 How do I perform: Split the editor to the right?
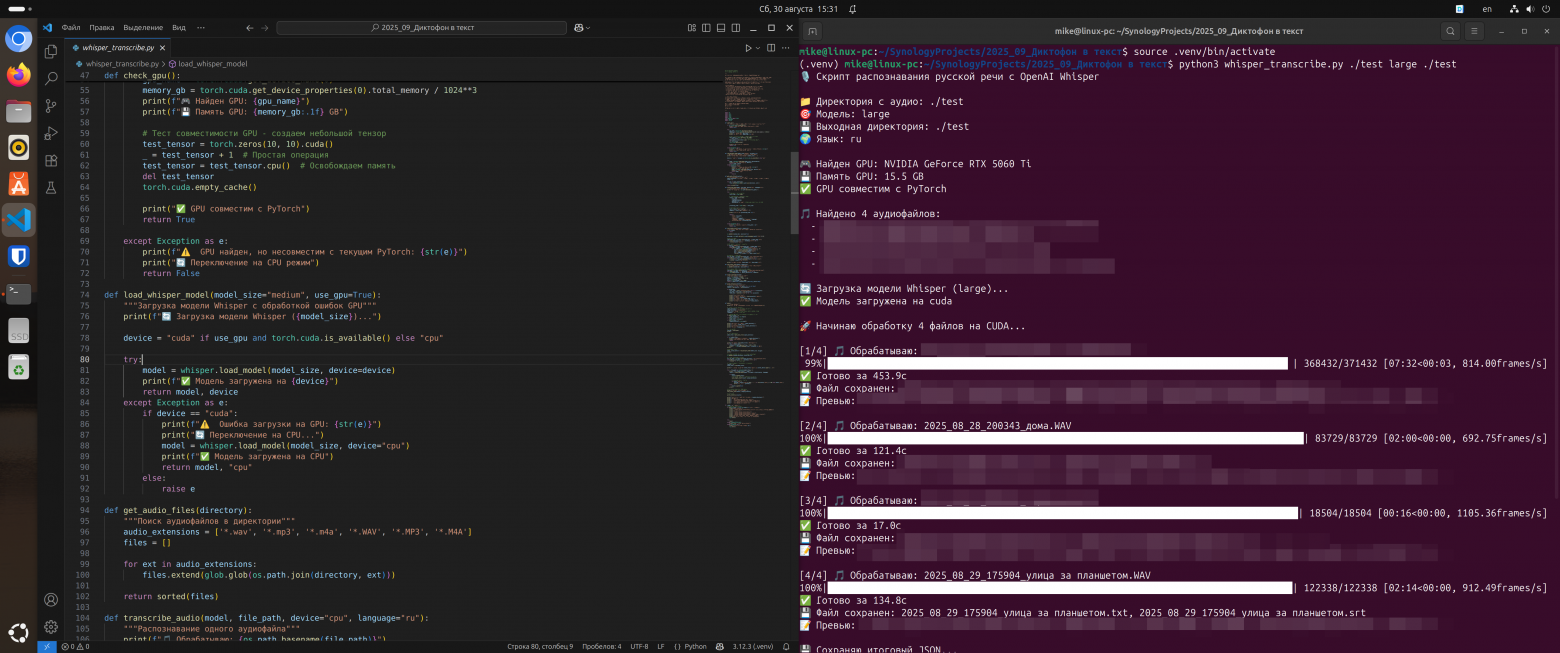[x=769, y=47]
